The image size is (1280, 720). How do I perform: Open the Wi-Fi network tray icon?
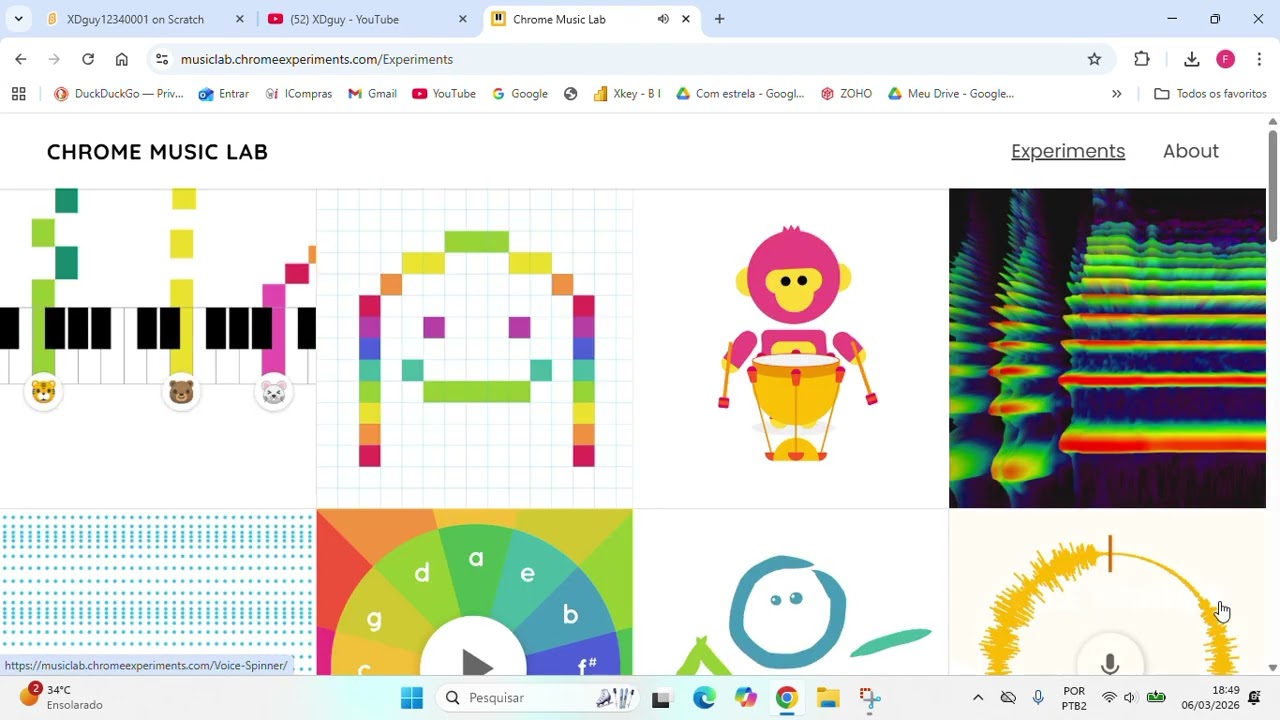pyautogui.click(x=1109, y=698)
